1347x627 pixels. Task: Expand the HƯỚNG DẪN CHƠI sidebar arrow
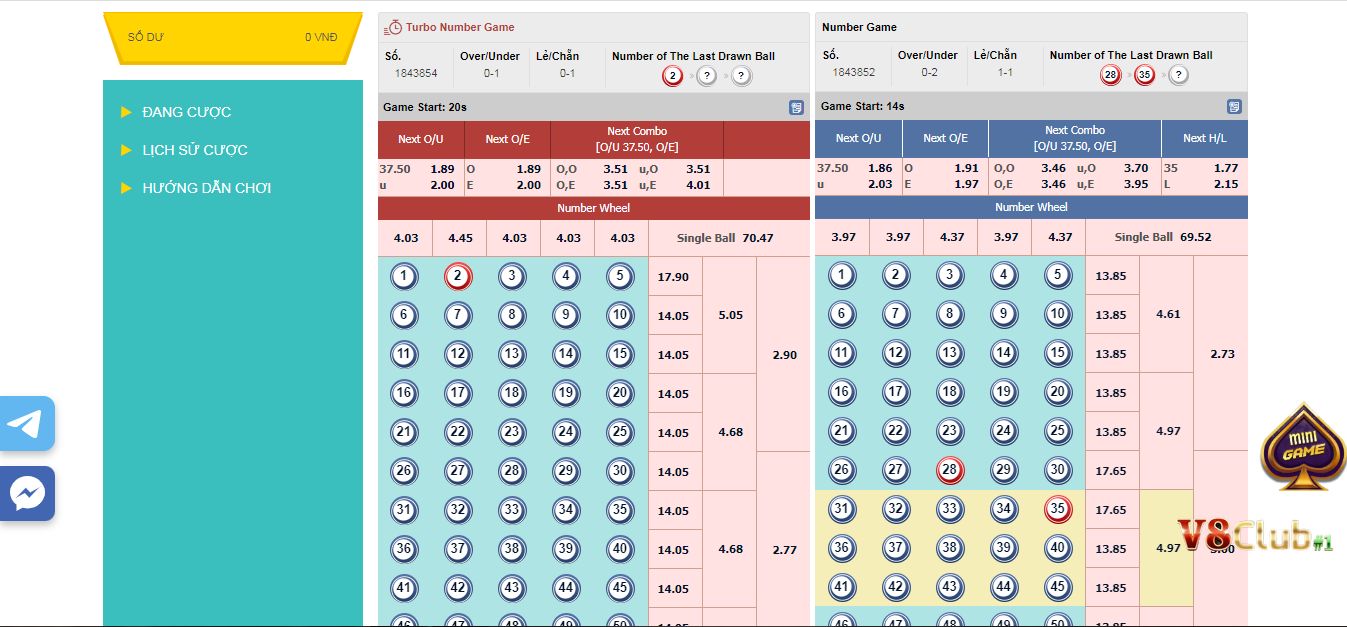(127, 188)
